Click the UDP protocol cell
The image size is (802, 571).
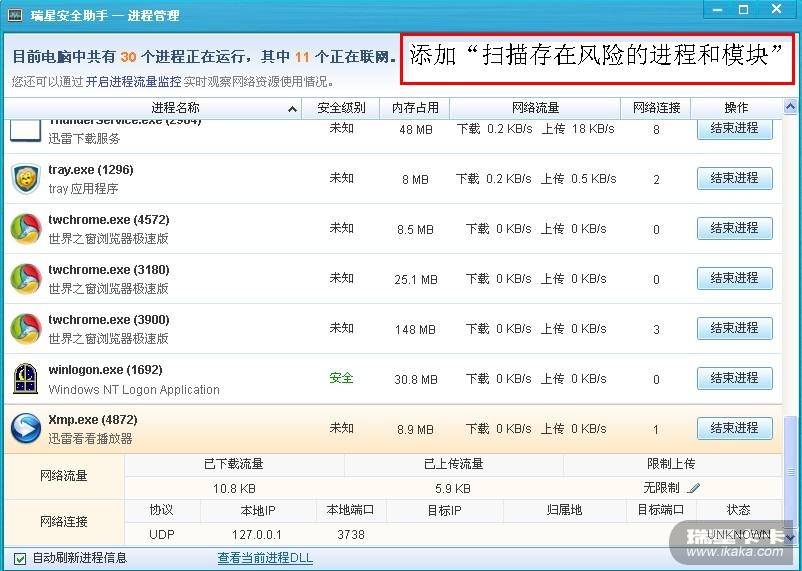[162, 535]
